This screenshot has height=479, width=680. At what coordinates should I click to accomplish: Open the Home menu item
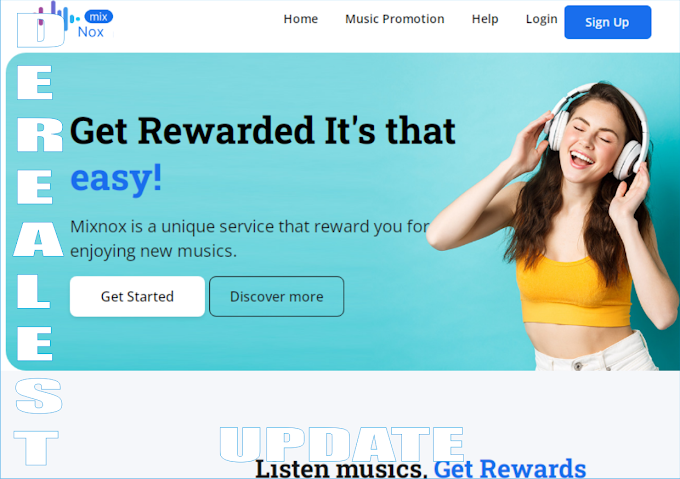click(301, 19)
